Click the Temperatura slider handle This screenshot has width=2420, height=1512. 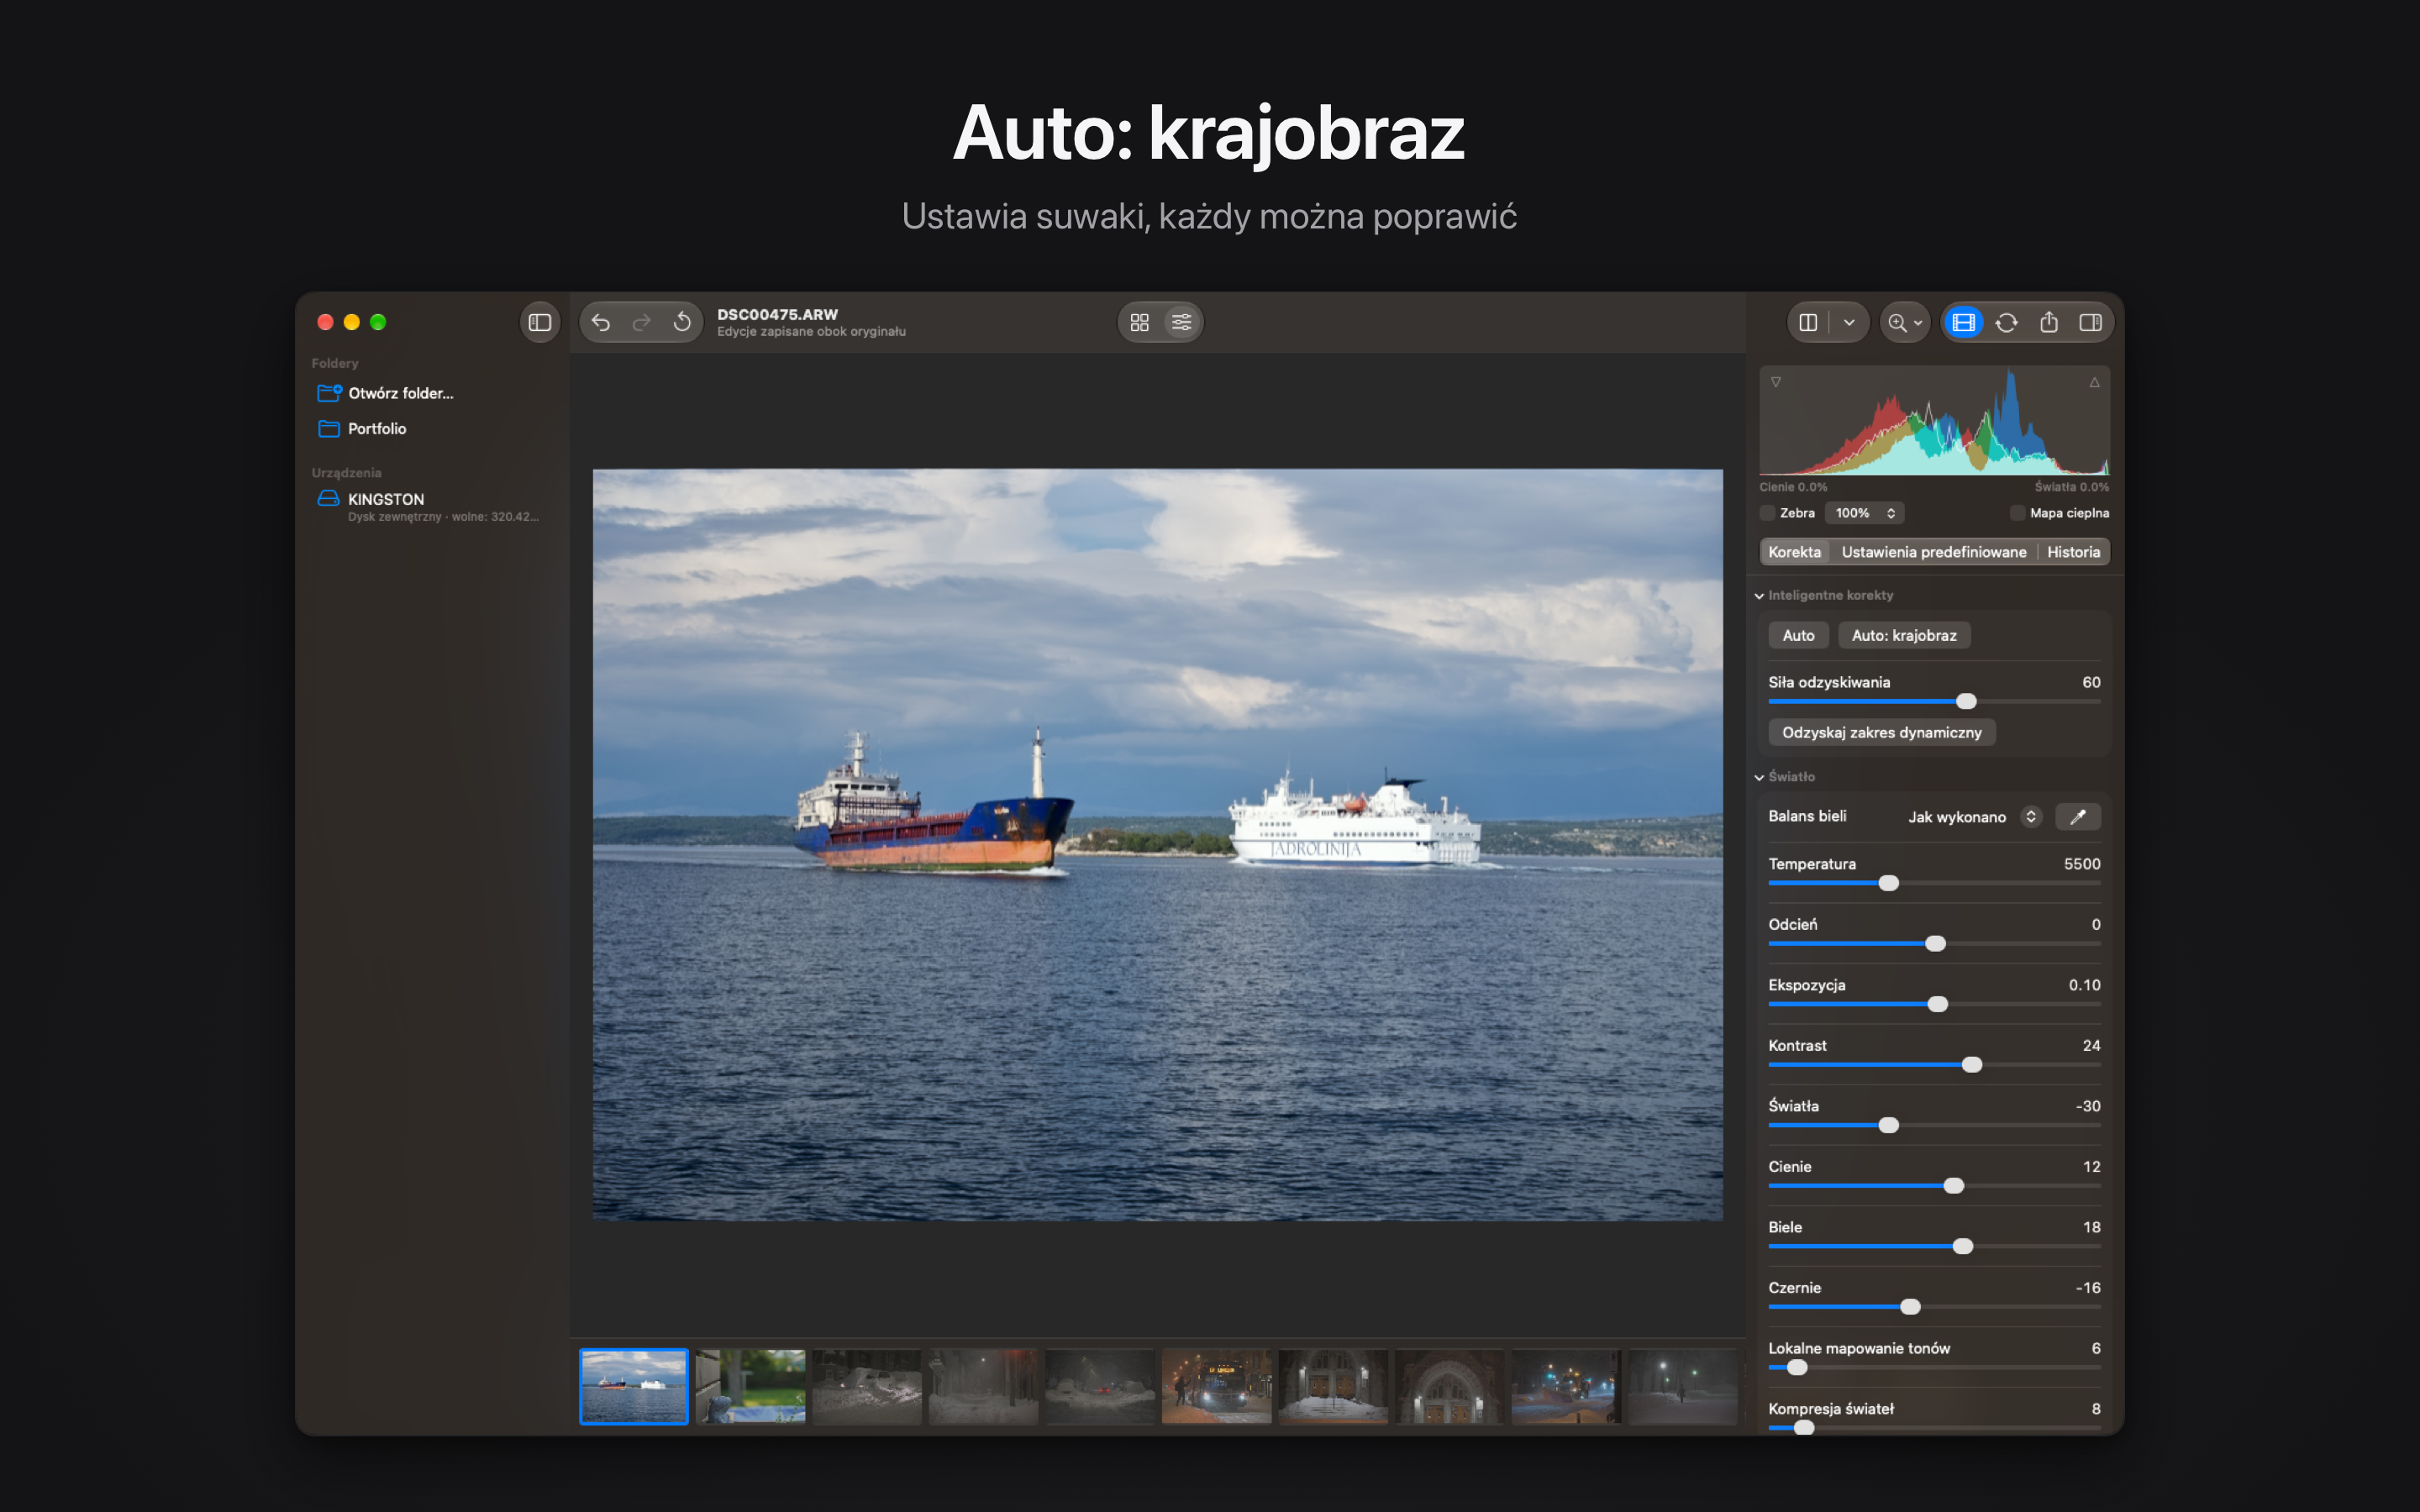pyautogui.click(x=1888, y=883)
